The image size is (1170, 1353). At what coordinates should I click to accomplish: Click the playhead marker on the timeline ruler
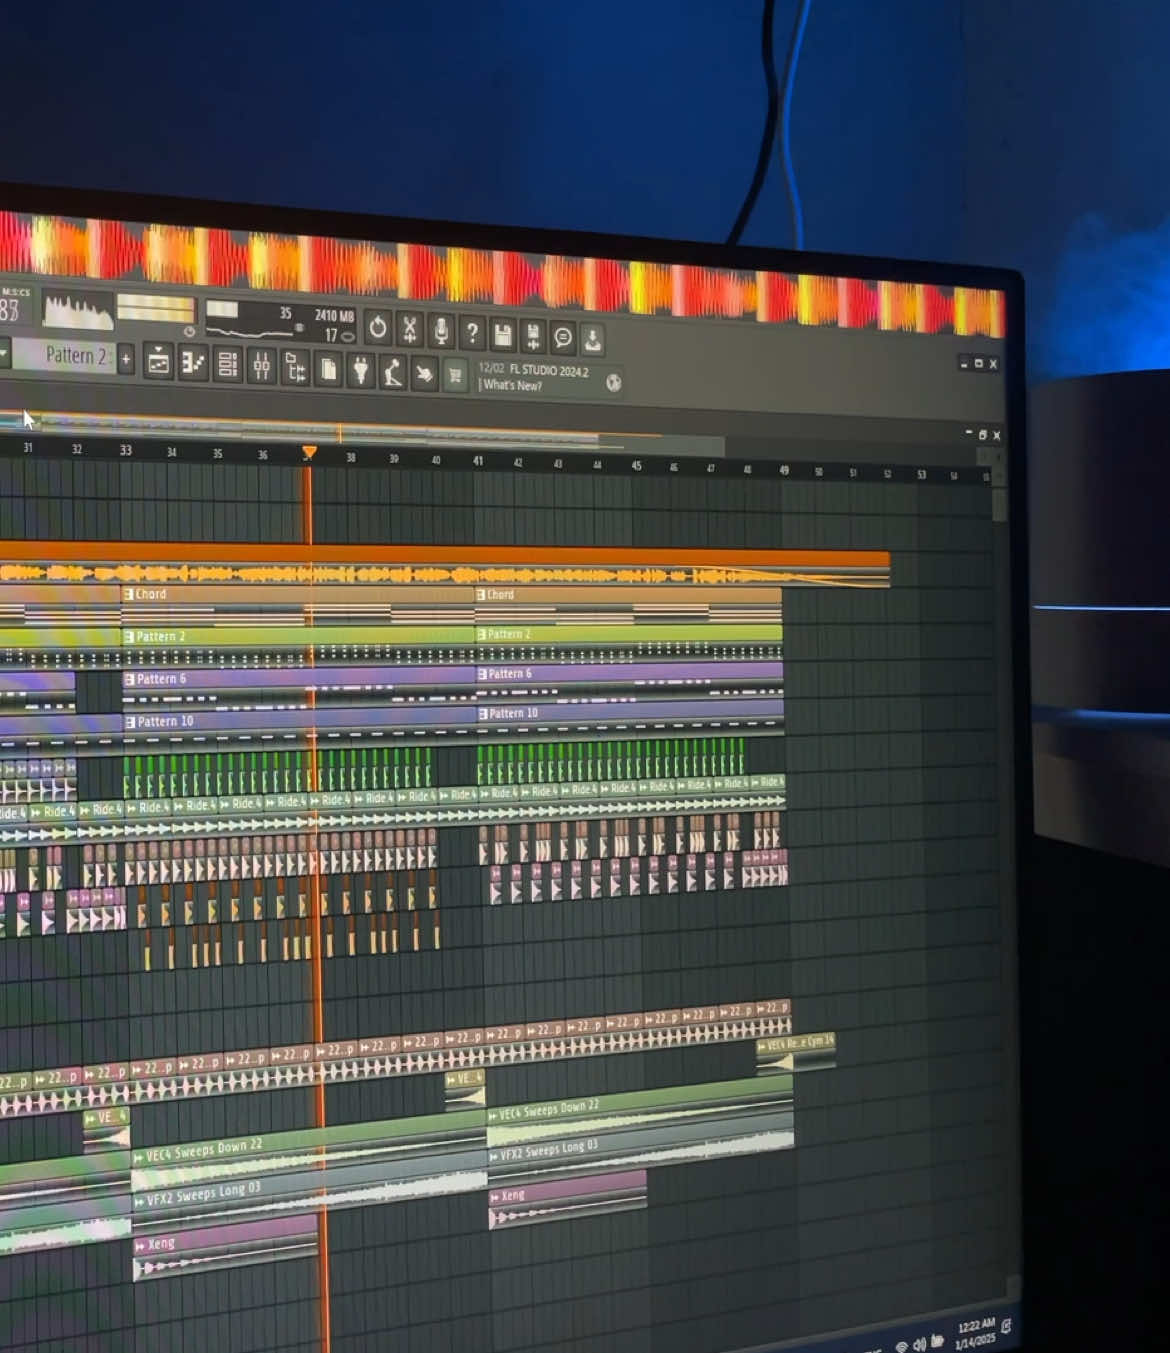[309, 453]
